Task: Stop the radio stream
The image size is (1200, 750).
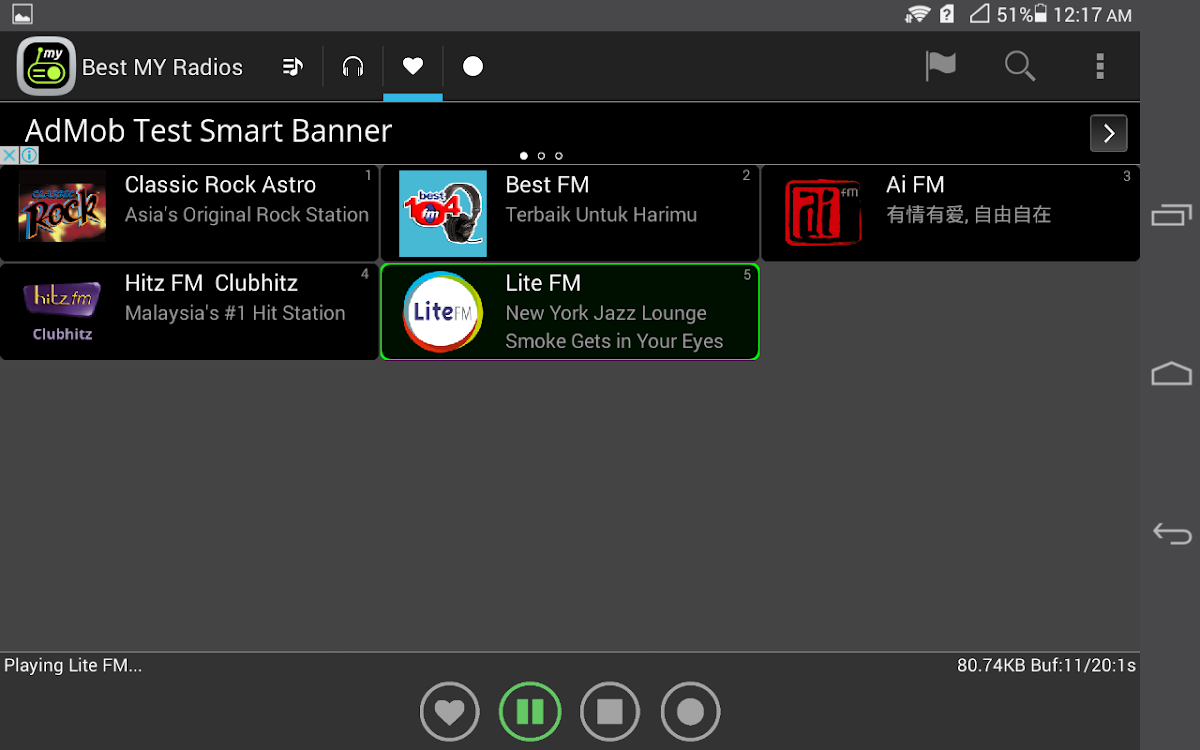Action: click(610, 712)
